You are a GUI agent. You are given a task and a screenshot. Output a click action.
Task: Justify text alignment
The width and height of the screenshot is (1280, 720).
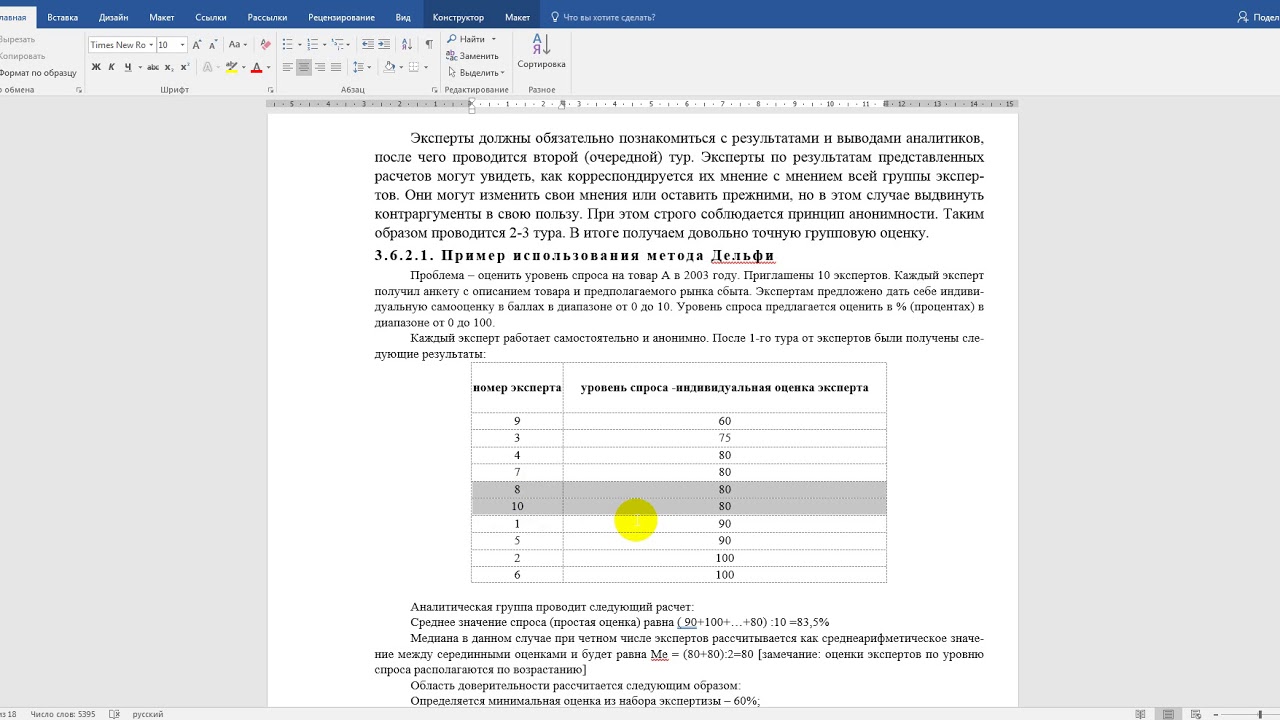[x=336, y=67]
